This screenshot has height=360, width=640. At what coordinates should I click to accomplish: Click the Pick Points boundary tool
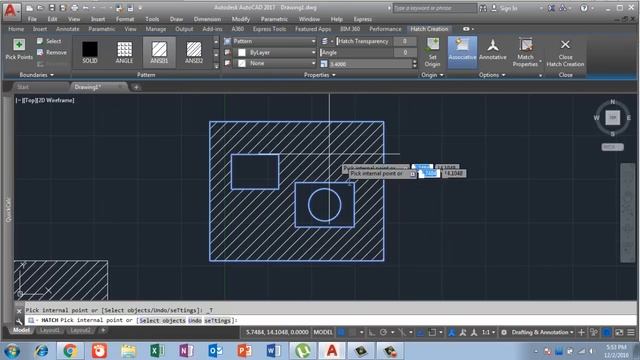pyautogui.click(x=19, y=49)
